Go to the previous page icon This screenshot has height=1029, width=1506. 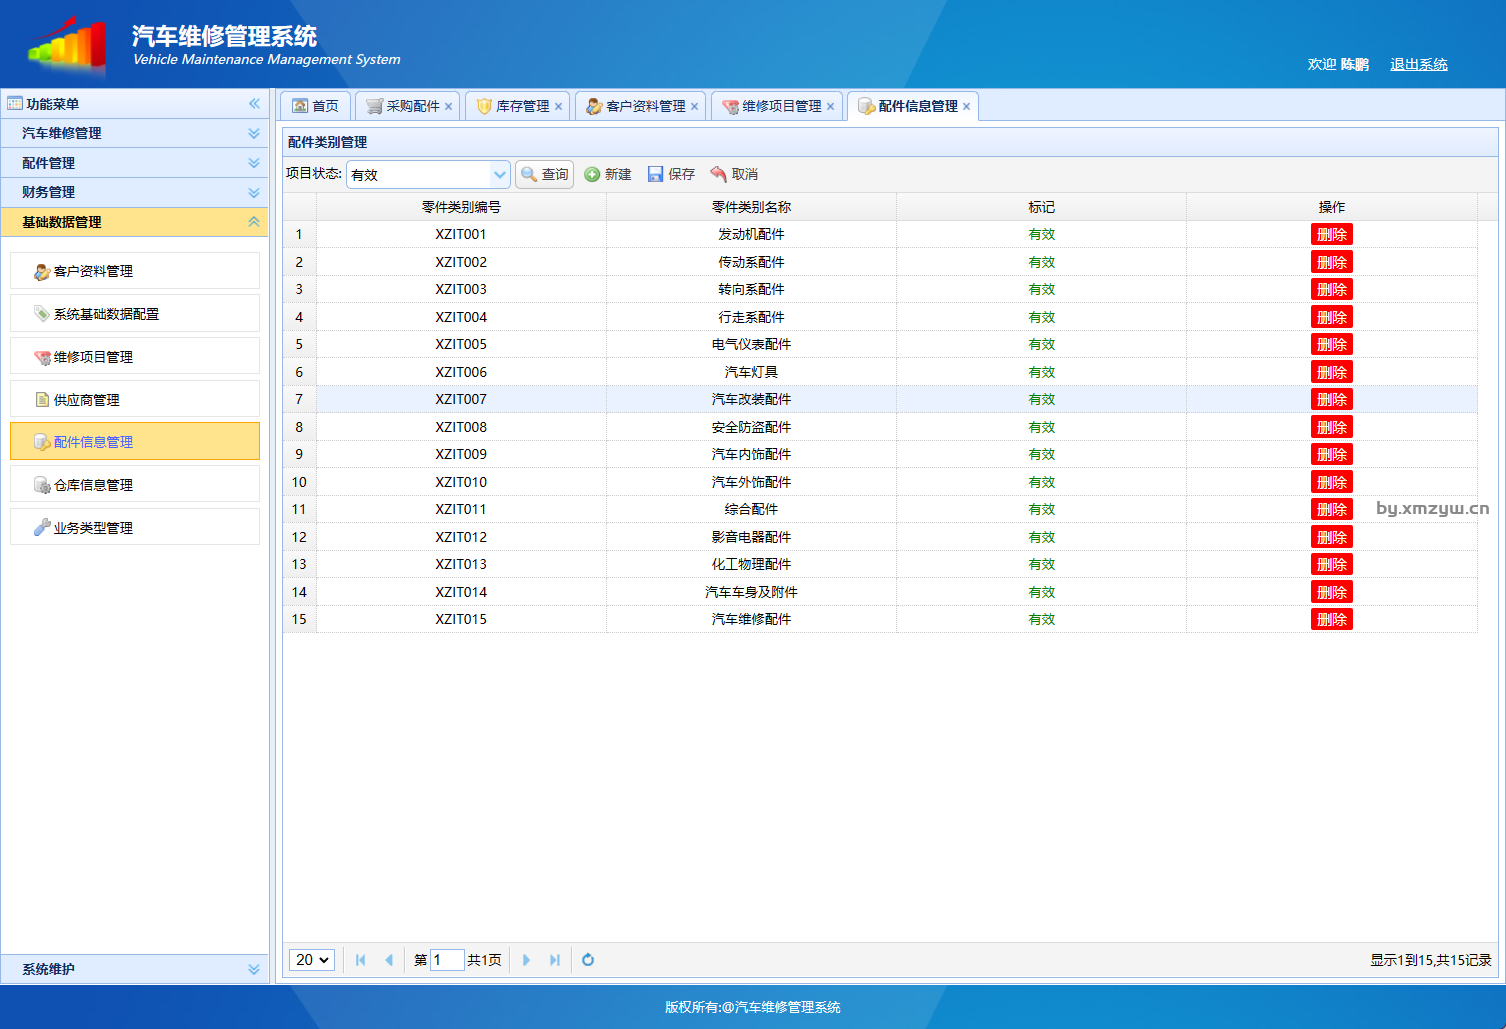389,960
